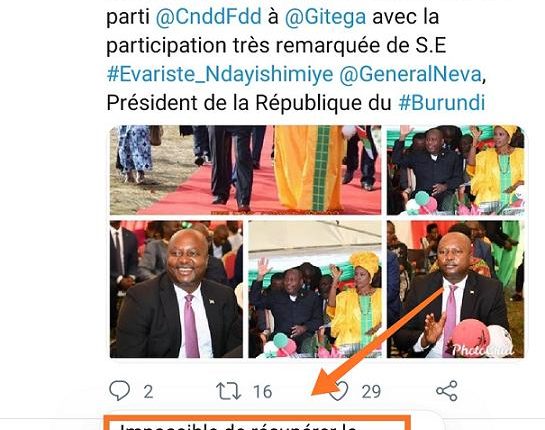Open the @CnddFdd mention link

click(x=208, y=16)
